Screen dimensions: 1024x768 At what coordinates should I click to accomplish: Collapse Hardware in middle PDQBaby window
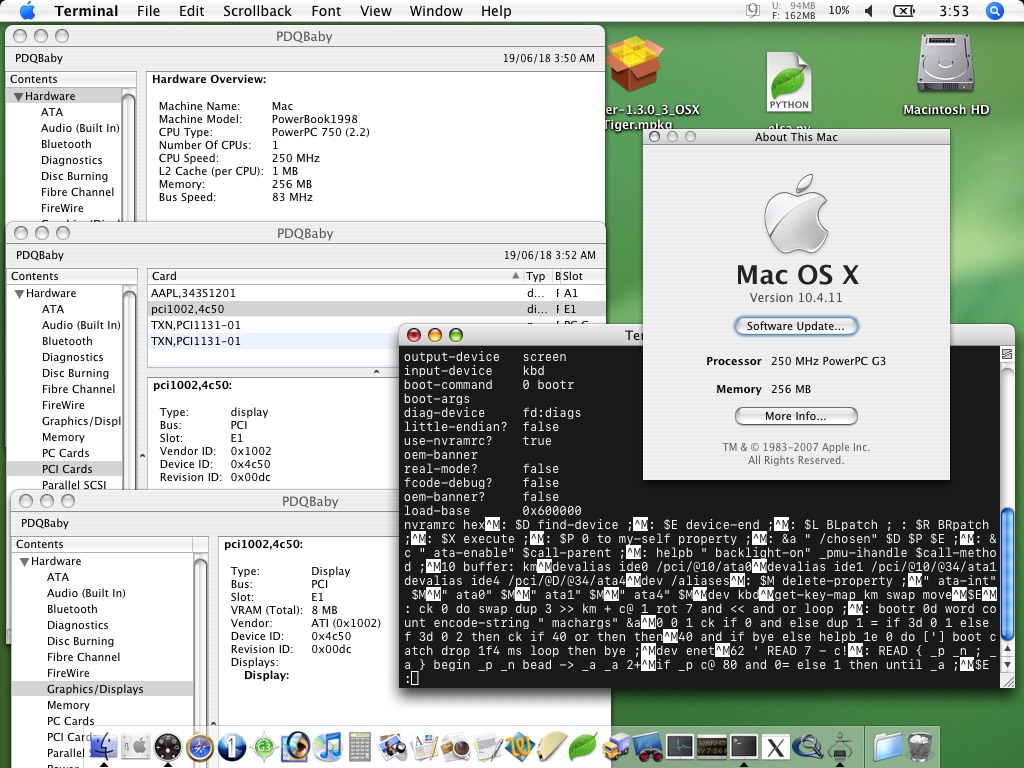(x=19, y=294)
